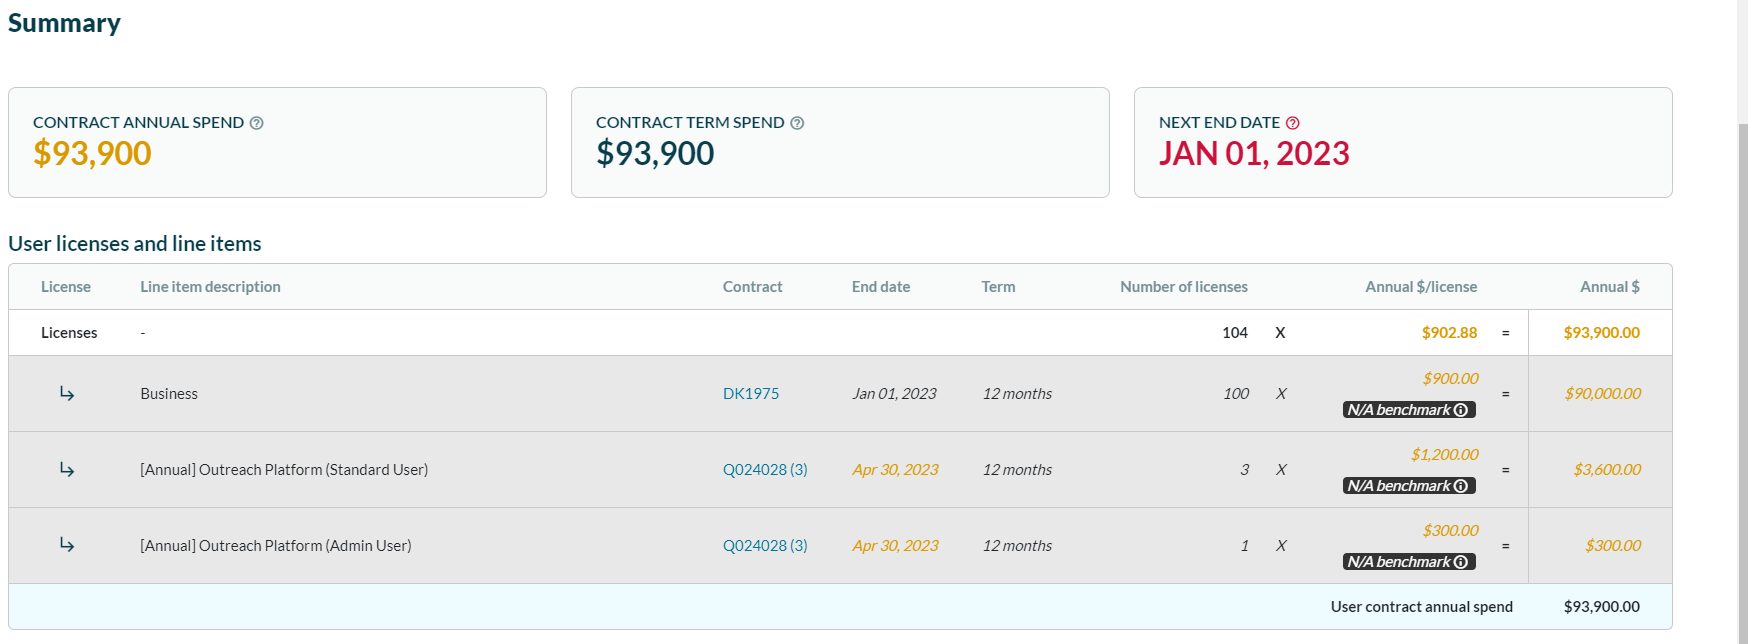Screen dimensions: 1748x644
Task: Click info icon on Business row benchmark badge
Action: (1461, 410)
